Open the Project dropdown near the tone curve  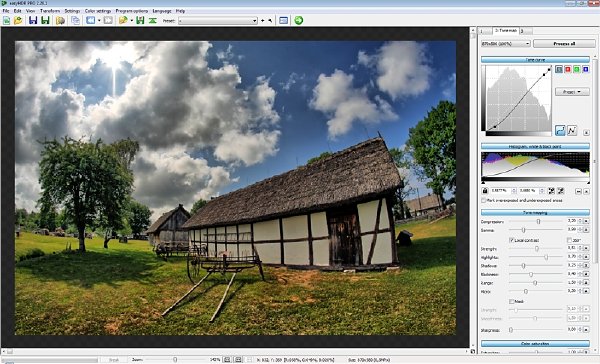point(572,92)
